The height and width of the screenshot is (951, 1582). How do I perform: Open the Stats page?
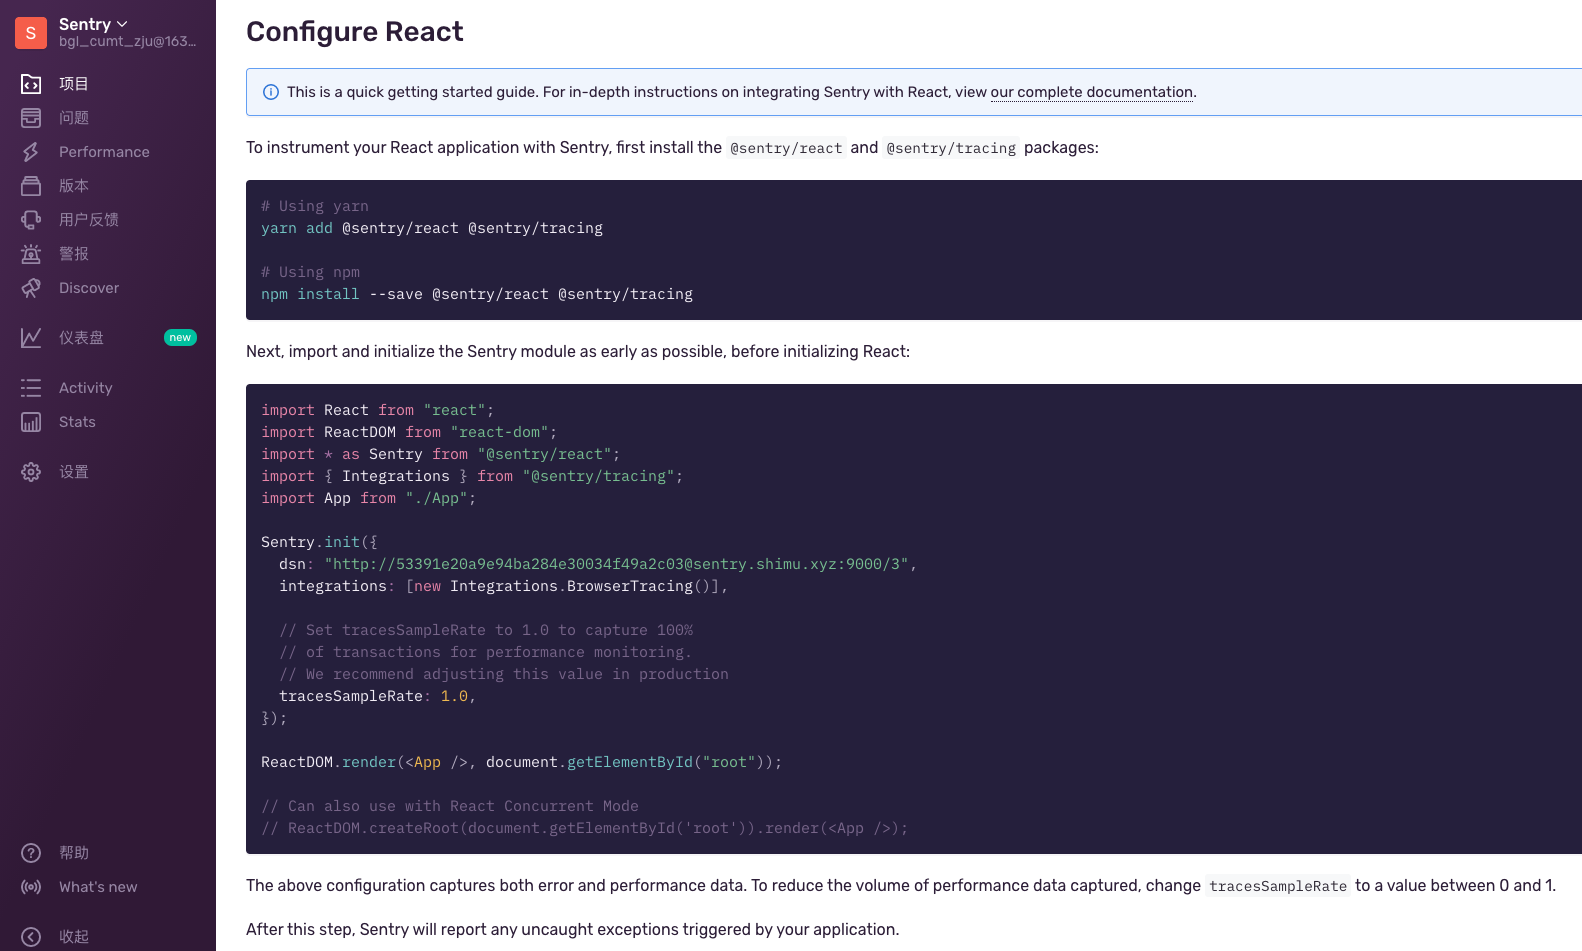click(x=77, y=422)
